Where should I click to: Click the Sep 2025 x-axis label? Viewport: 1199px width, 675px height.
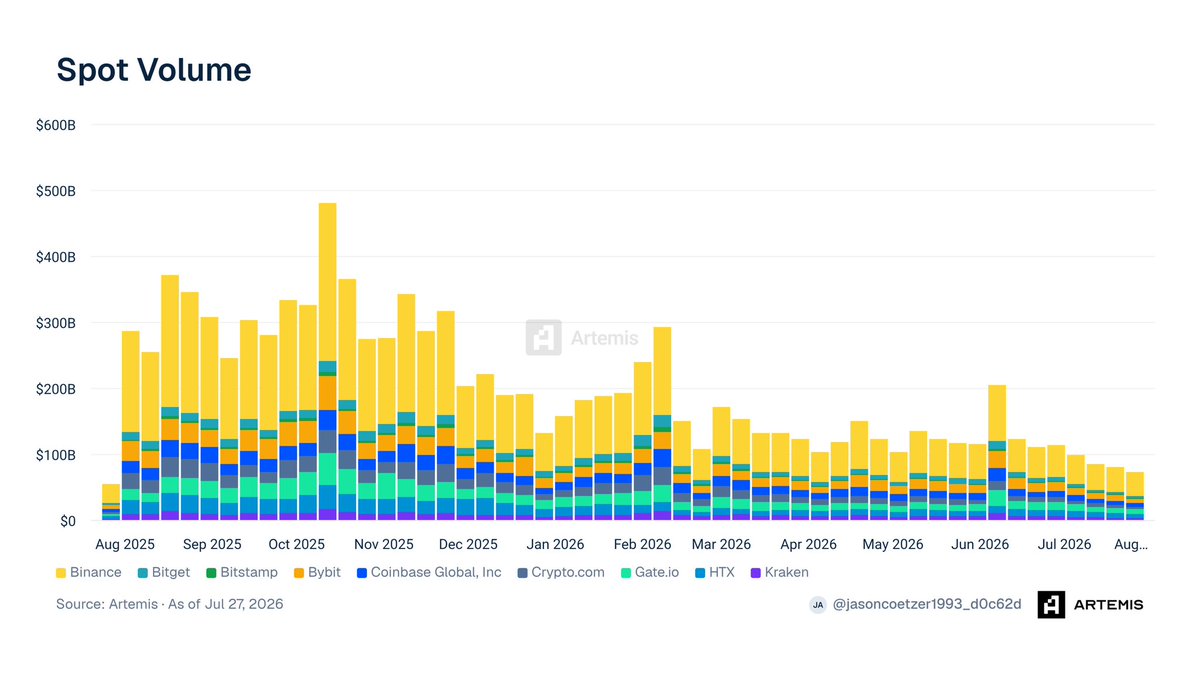(212, 544)
